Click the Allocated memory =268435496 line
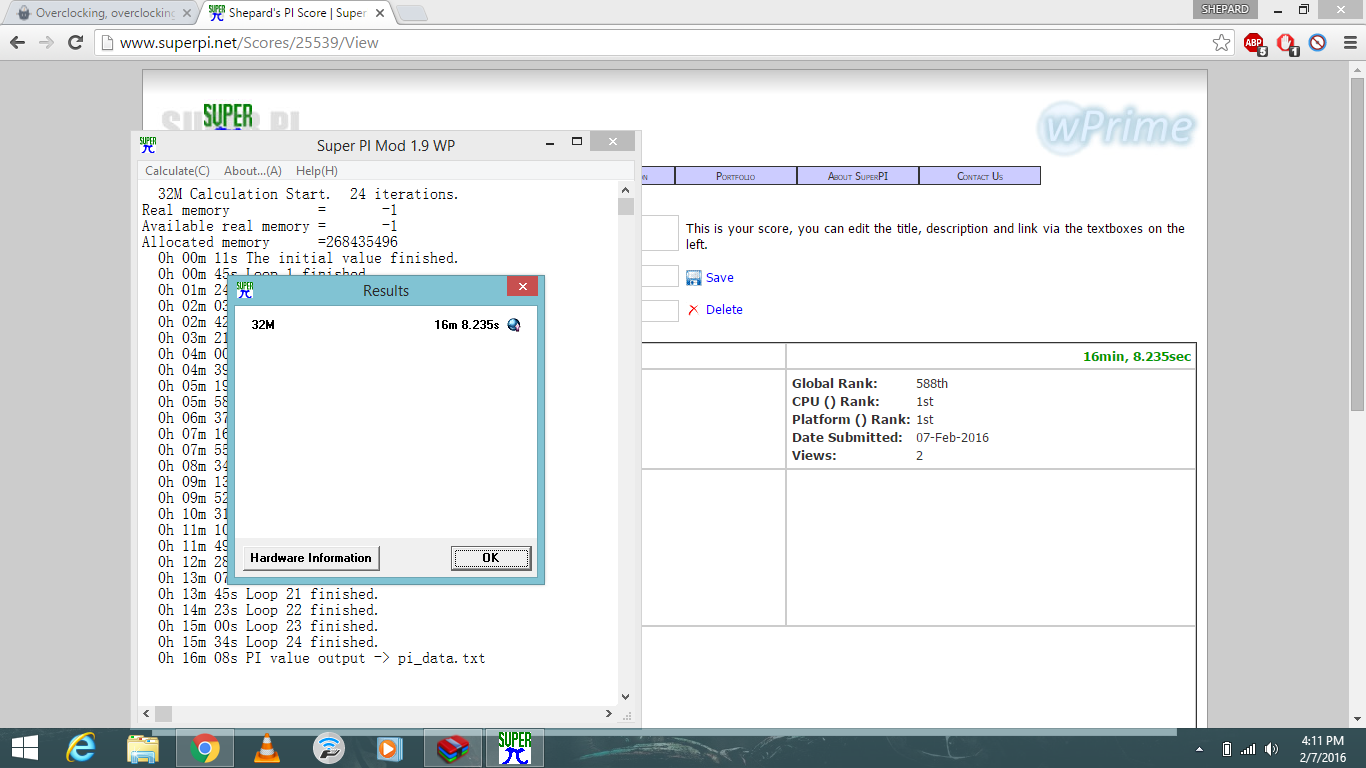 (x=270, y=242)
